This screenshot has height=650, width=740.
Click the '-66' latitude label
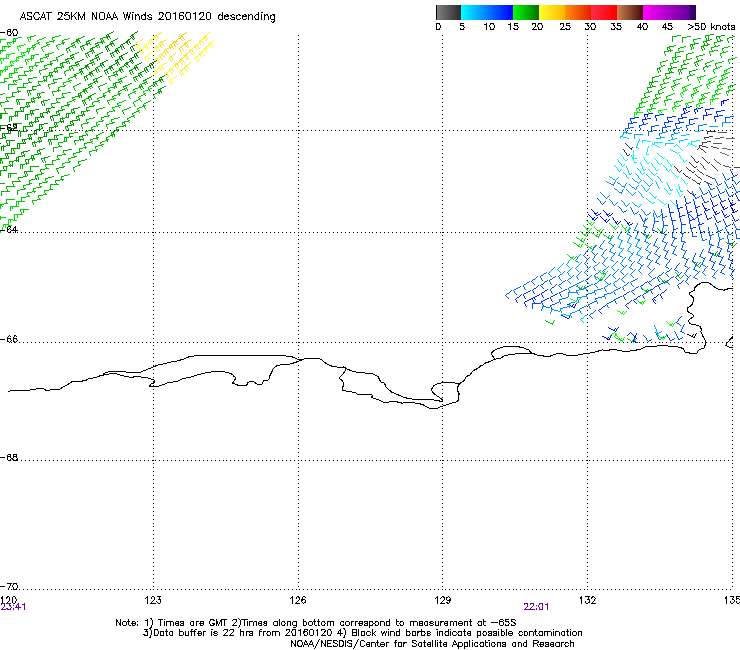coord(9,339)
